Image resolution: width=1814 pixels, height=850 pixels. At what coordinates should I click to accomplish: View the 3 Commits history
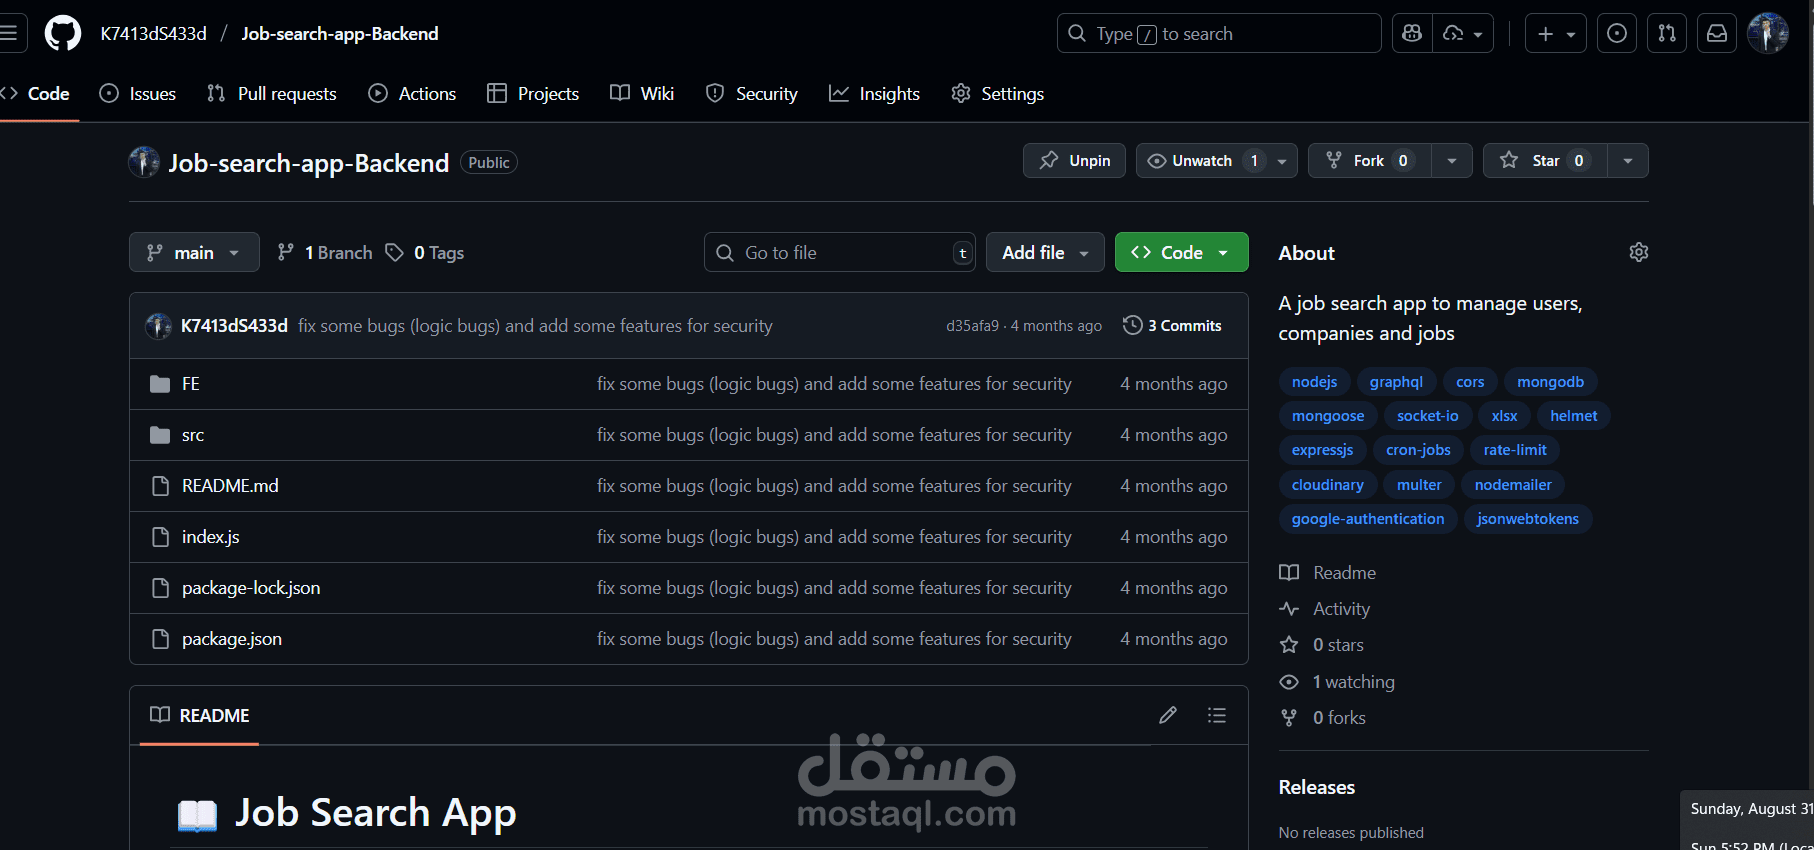pyautogui.click(x=1172, y=326)
